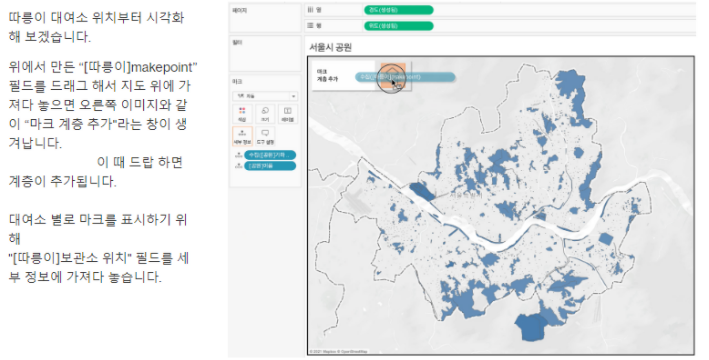Click detail icon beside 수집([공원]기하 pill

(x=238, y=155)
